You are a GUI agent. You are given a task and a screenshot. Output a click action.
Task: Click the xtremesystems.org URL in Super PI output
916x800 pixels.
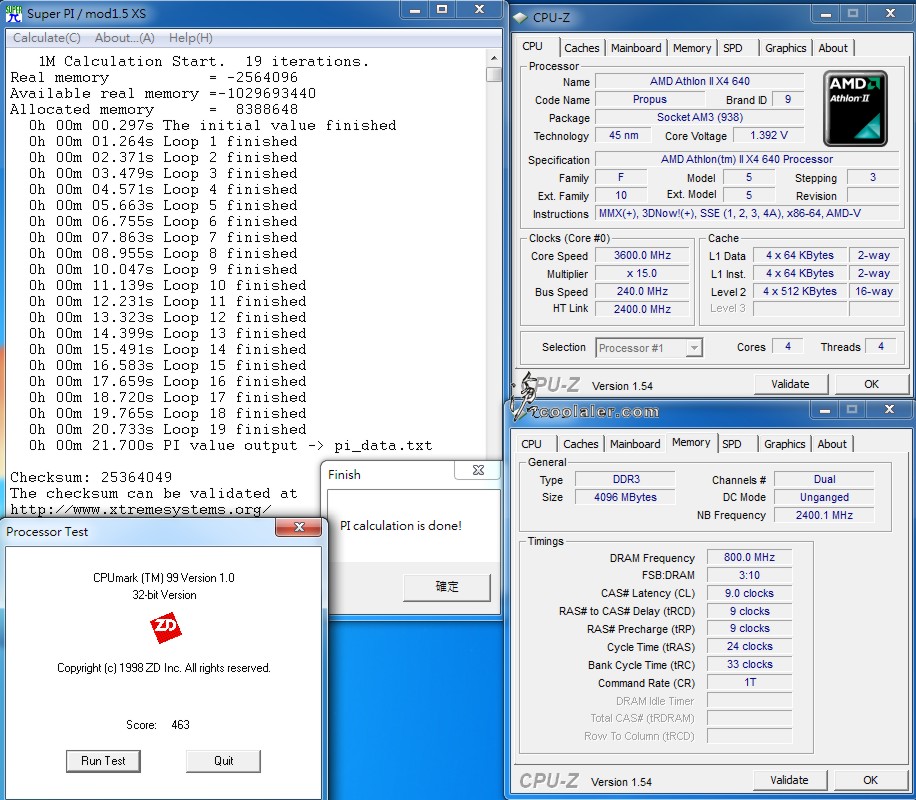[141, 509]
